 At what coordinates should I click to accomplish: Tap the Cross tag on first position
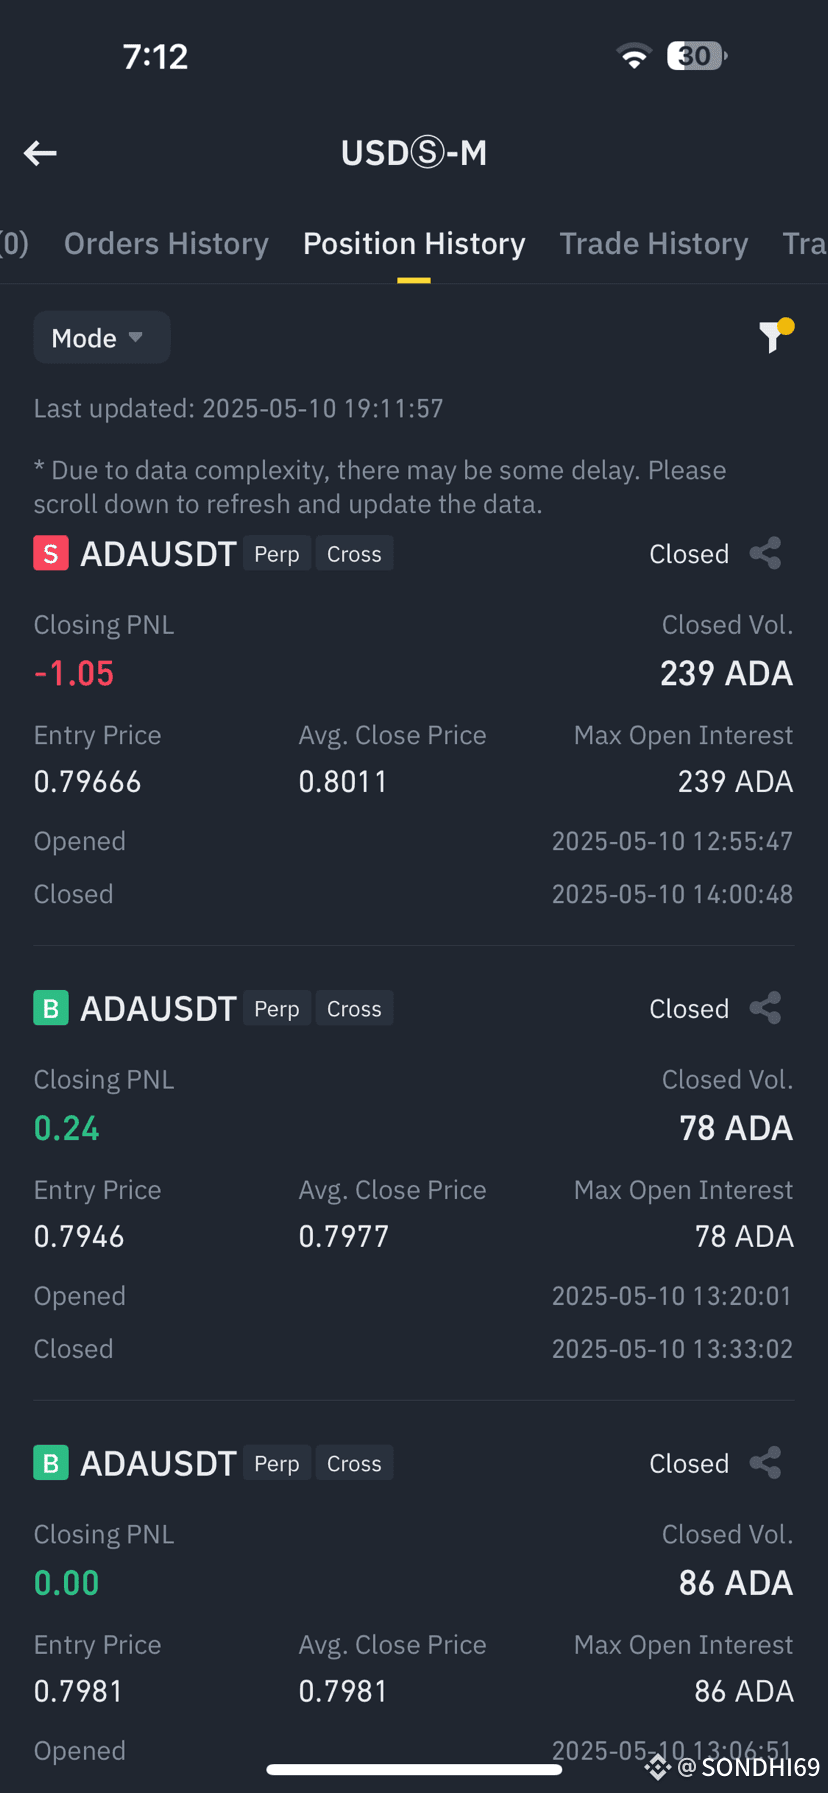click(x=354, y=554)
